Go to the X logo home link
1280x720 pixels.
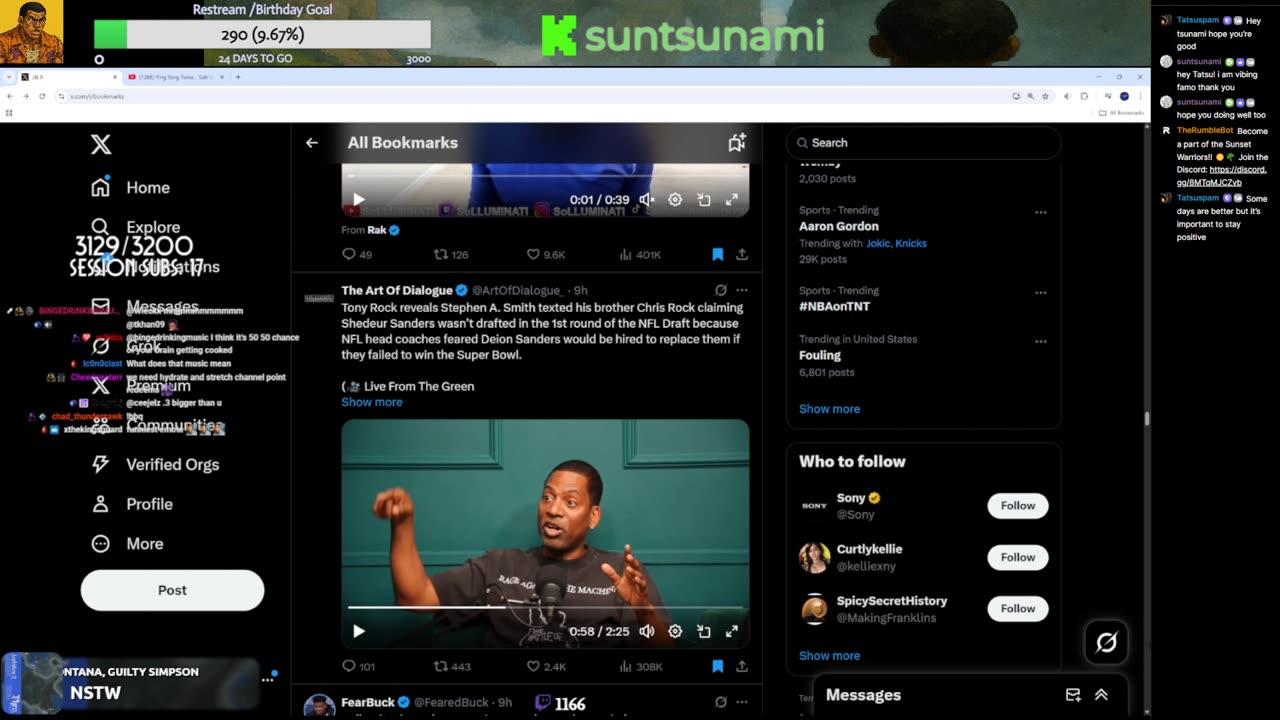101,145
